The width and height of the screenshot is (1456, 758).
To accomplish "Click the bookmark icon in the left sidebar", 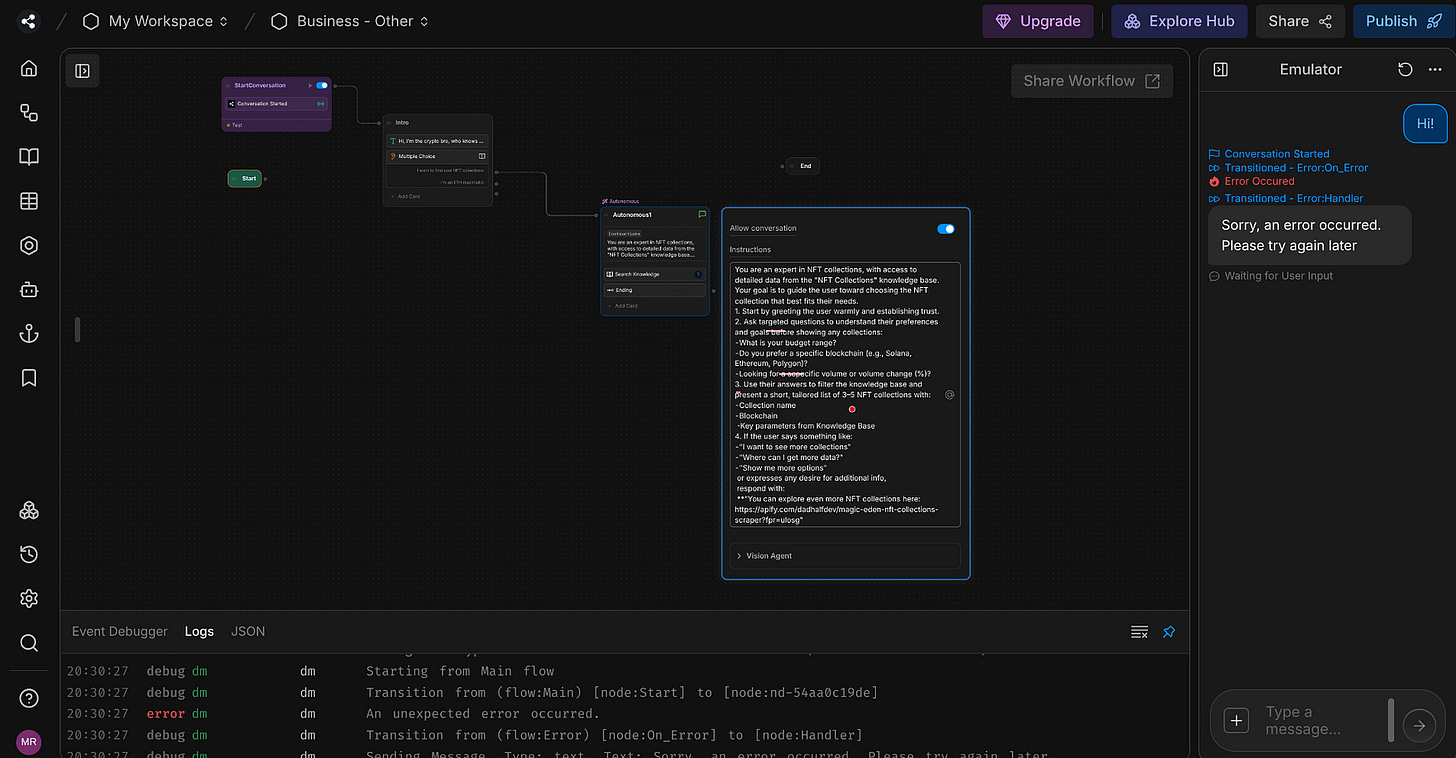I will [x=29, y=377].
